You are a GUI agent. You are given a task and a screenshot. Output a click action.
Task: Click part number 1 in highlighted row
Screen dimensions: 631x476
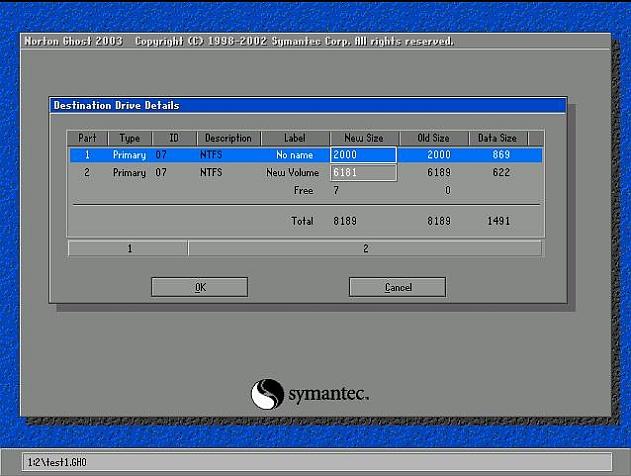coord(87,155)
